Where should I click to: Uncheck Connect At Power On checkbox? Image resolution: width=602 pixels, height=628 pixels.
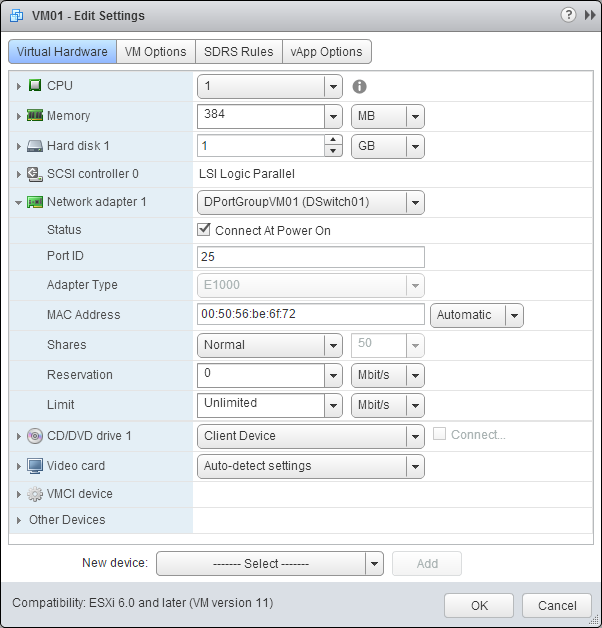pyautogui.click(x=206, y=230)
